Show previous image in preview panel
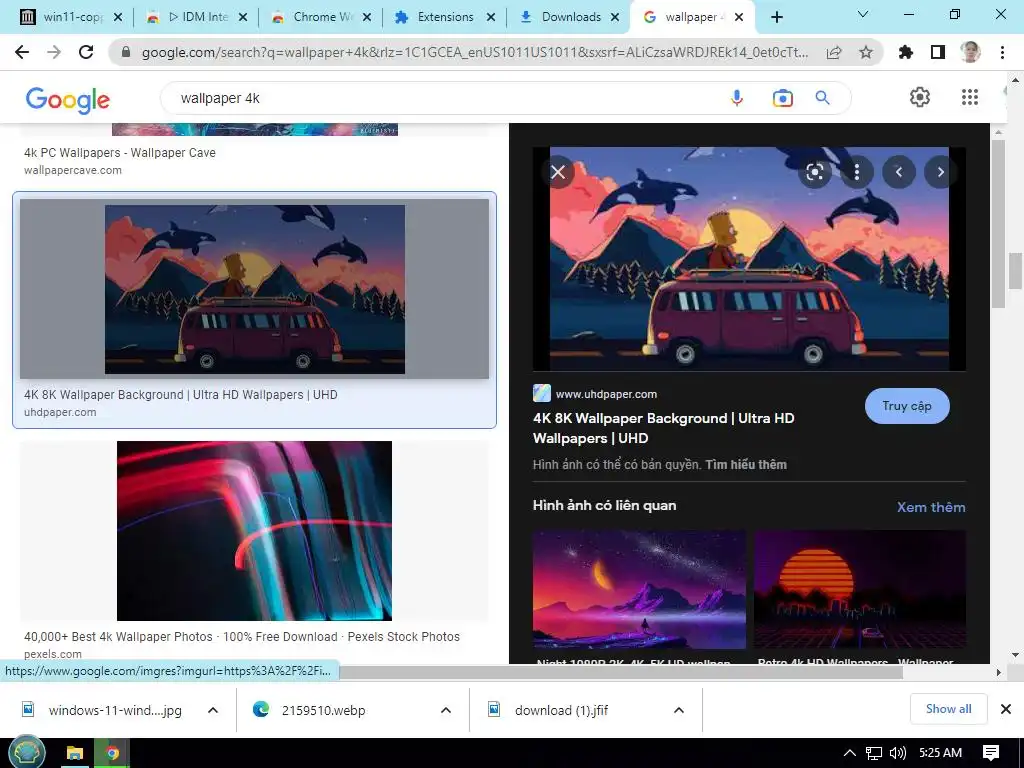 tap(899, 172)
